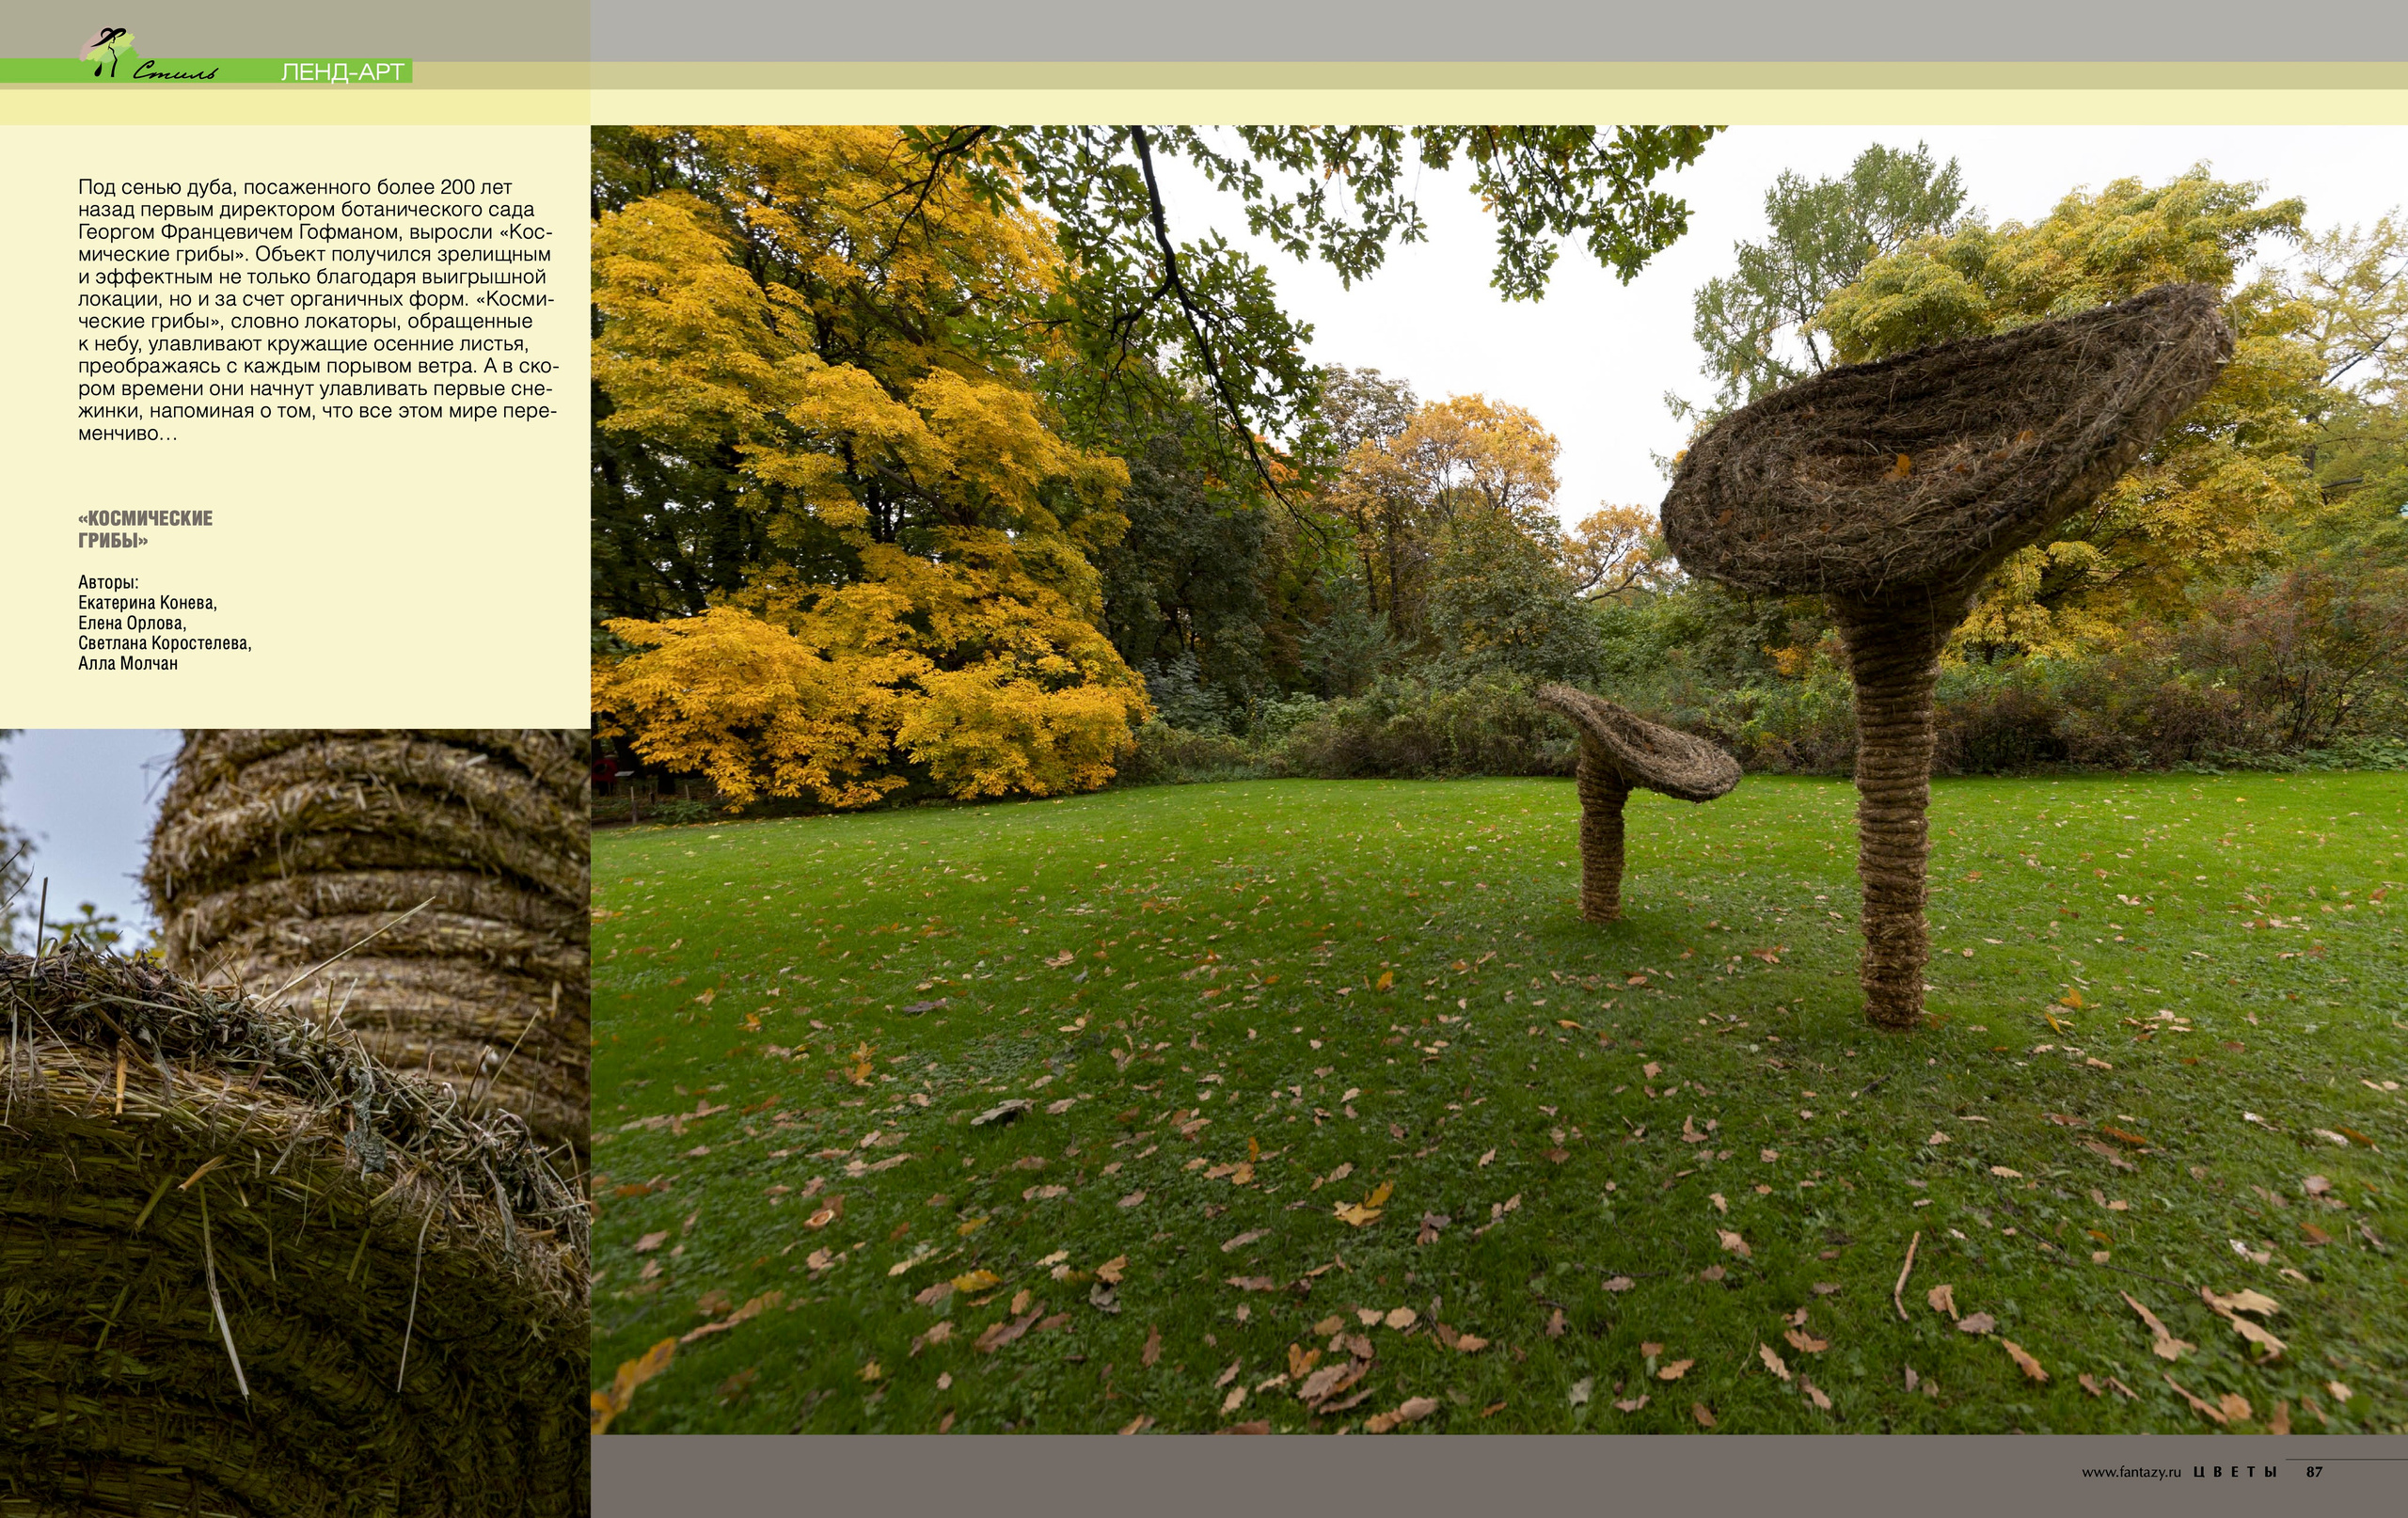The width and height of the screenshot is (2408, 1518).
Task: Click author name Екатерина Конева
Action: pyautogui.click(x=147, y=602)
